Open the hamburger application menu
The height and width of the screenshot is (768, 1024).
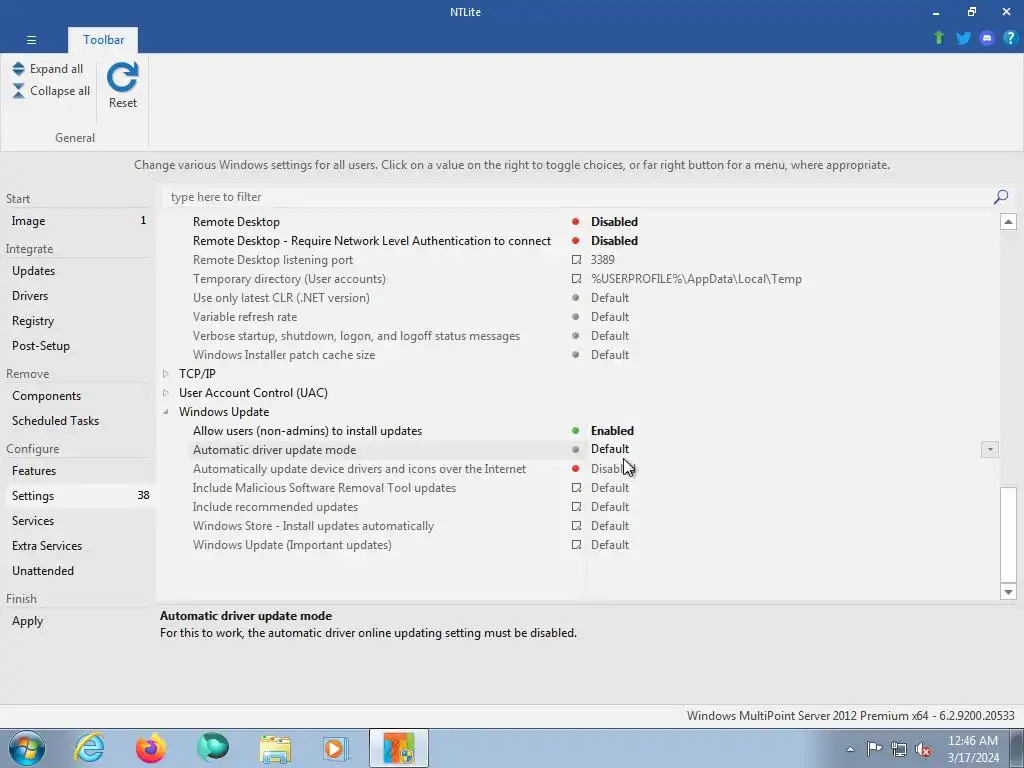click(x=31, y=40)
